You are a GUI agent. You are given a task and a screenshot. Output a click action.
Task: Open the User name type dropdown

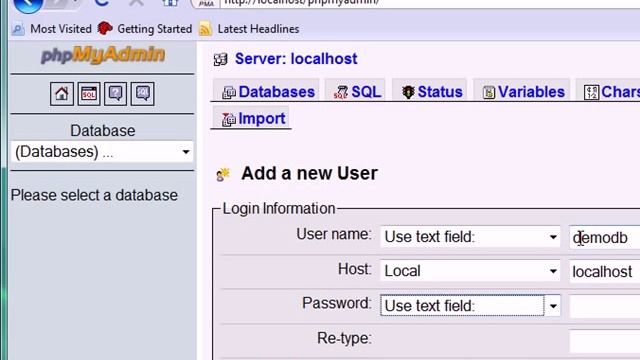470,237
